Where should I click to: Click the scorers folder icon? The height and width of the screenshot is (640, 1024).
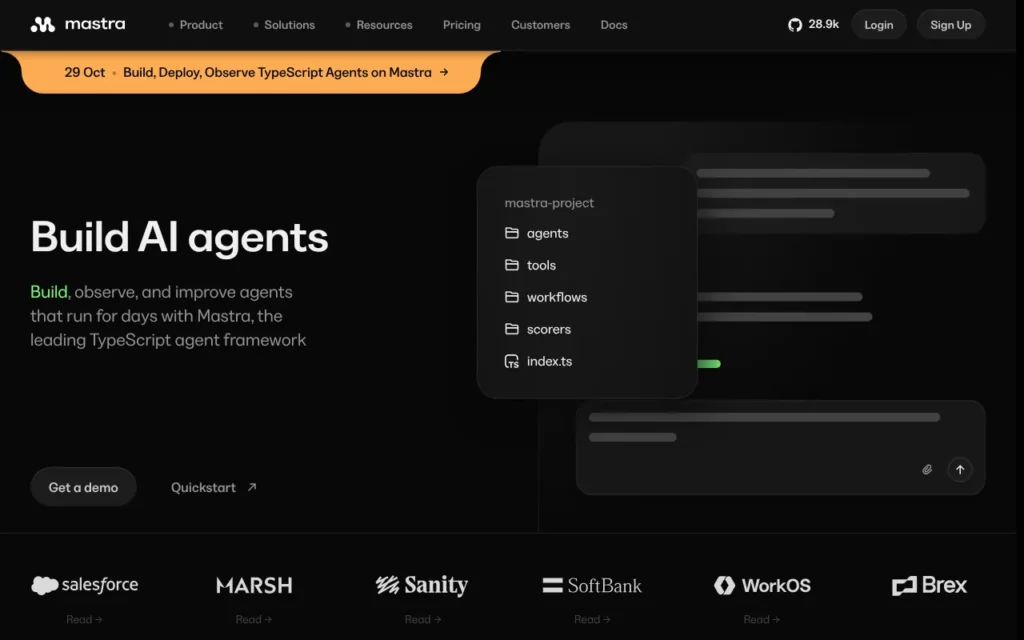pos(512,329)
